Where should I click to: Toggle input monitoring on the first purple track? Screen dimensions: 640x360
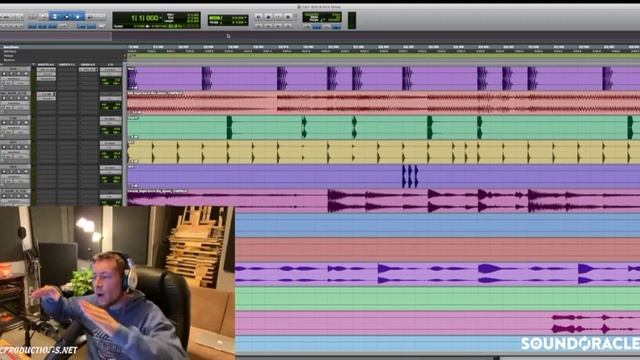click(x=11, y=74)
